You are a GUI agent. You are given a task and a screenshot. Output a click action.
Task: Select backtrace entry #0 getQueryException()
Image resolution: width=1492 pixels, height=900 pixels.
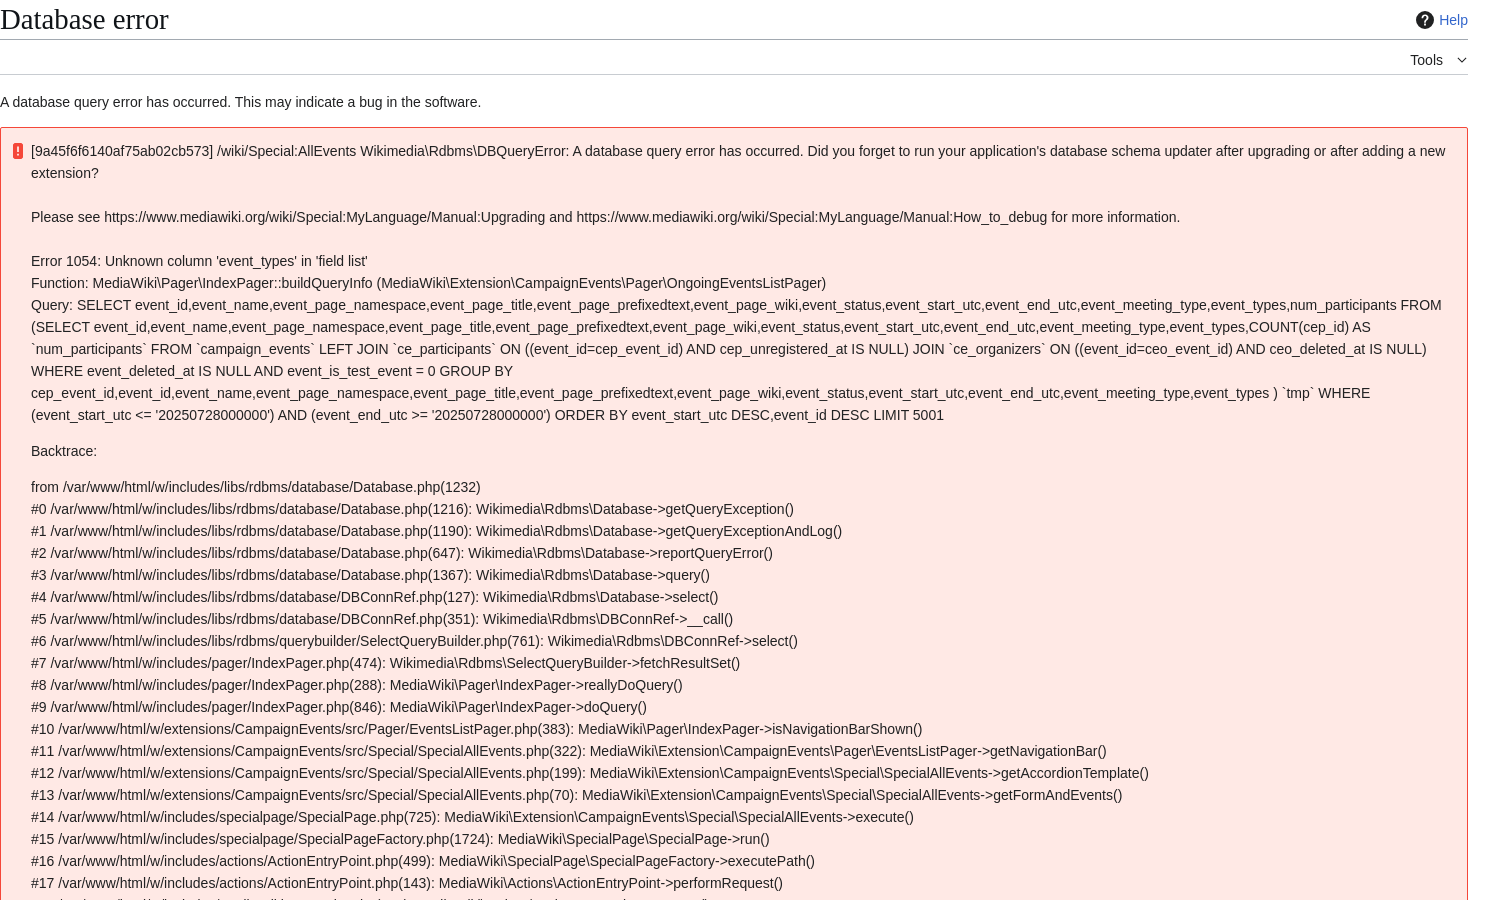tap(412, 509)
